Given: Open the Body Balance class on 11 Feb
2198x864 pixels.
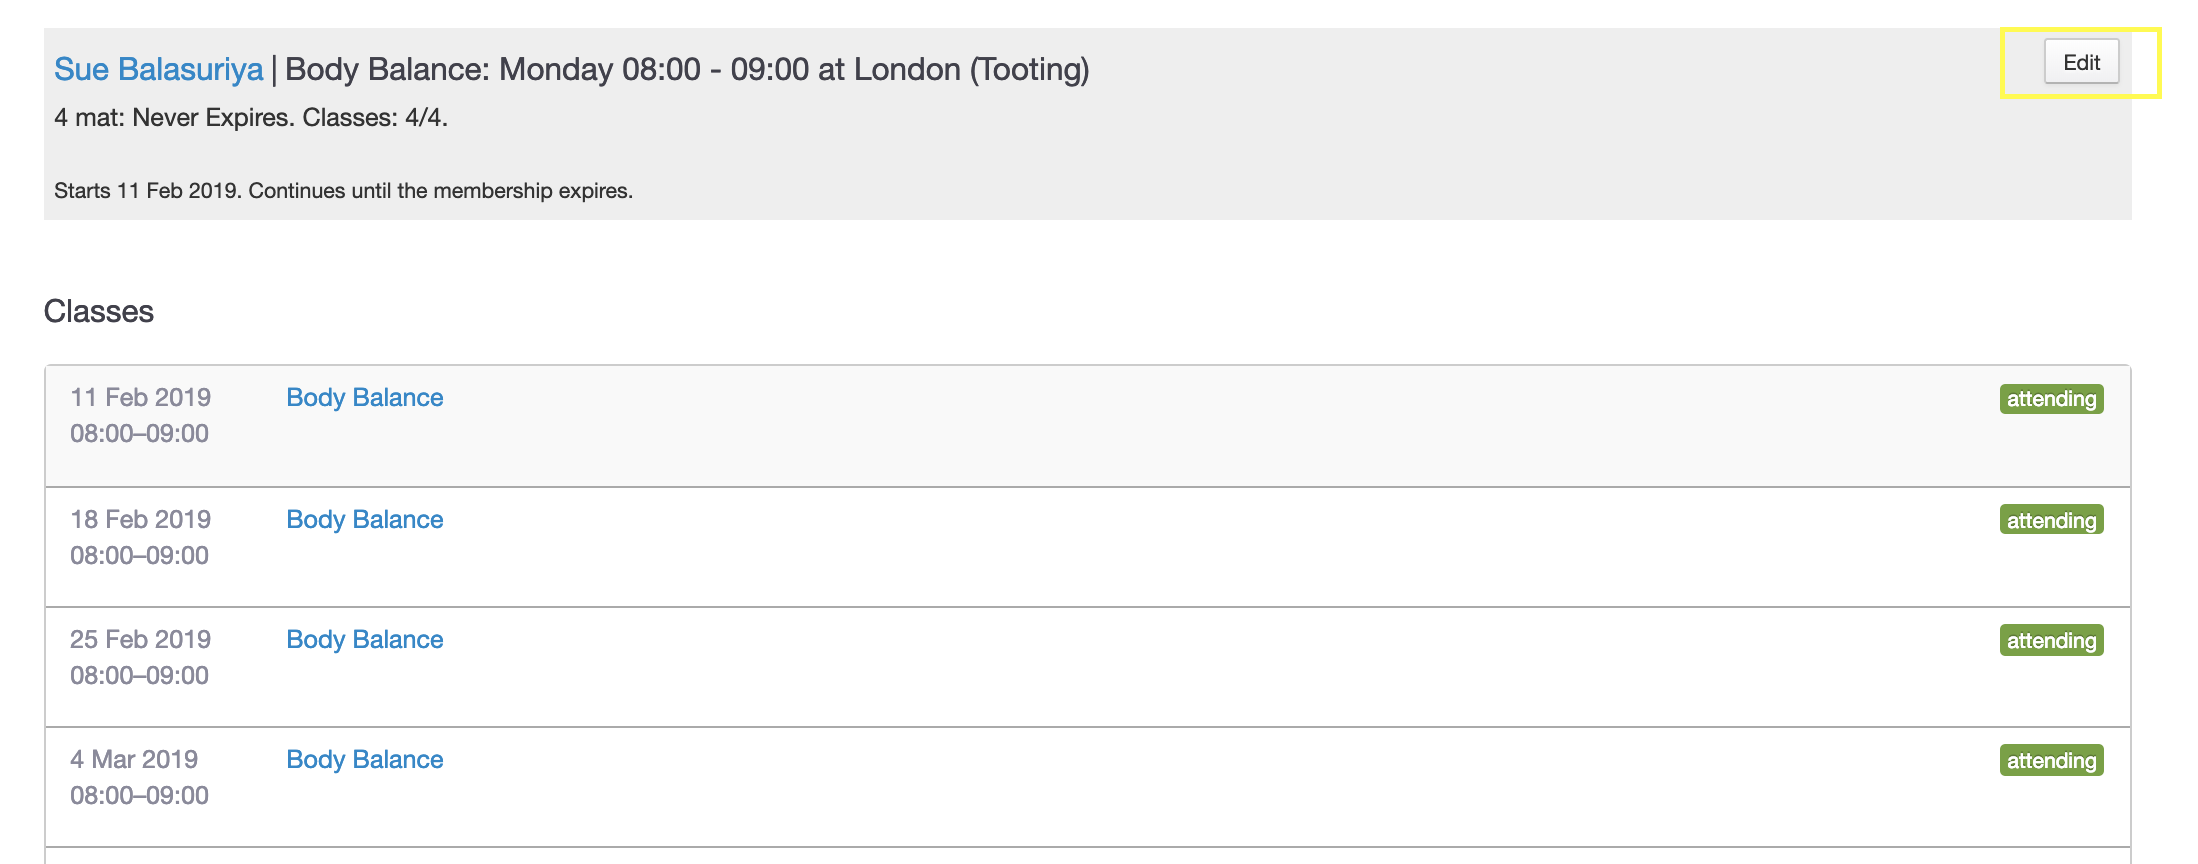Looking at the screenshot, I should coord(364,397).
